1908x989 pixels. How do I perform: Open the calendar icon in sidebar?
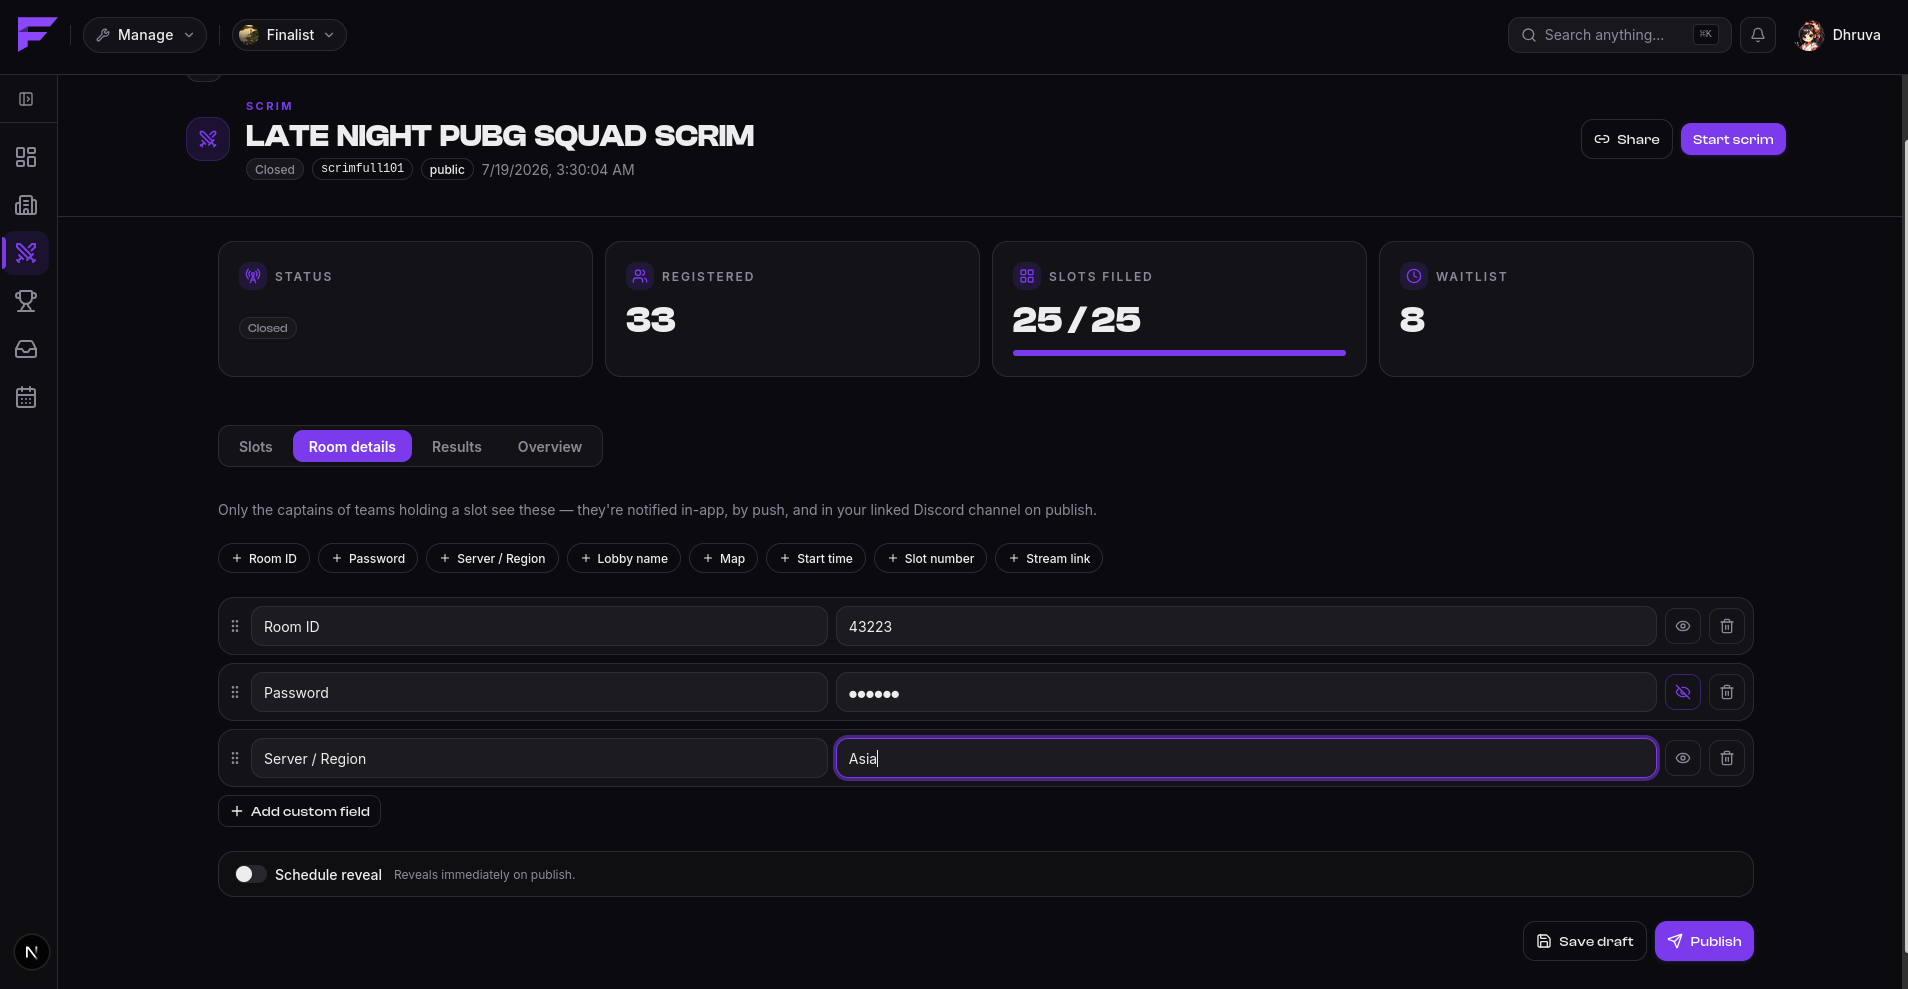click(26, 397)
